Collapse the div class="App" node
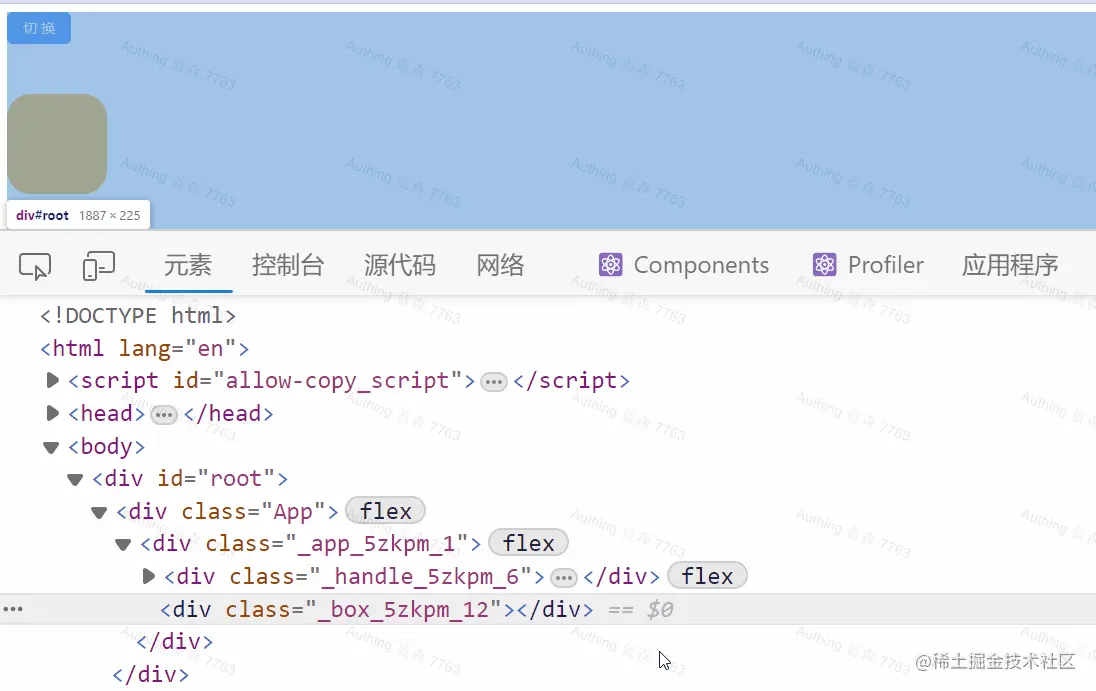This screenshot has height=691, width=1096. [x=99, y=512]
